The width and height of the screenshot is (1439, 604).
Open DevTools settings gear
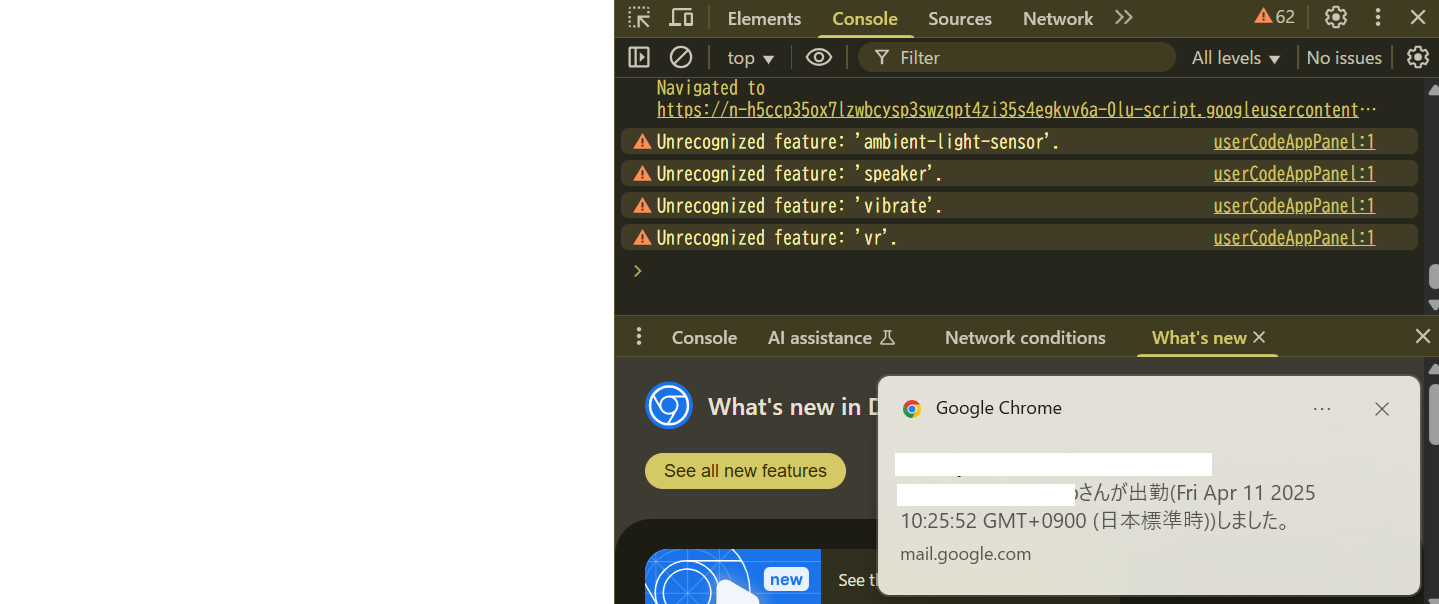pyautogui.click(x=1336, y=17)
